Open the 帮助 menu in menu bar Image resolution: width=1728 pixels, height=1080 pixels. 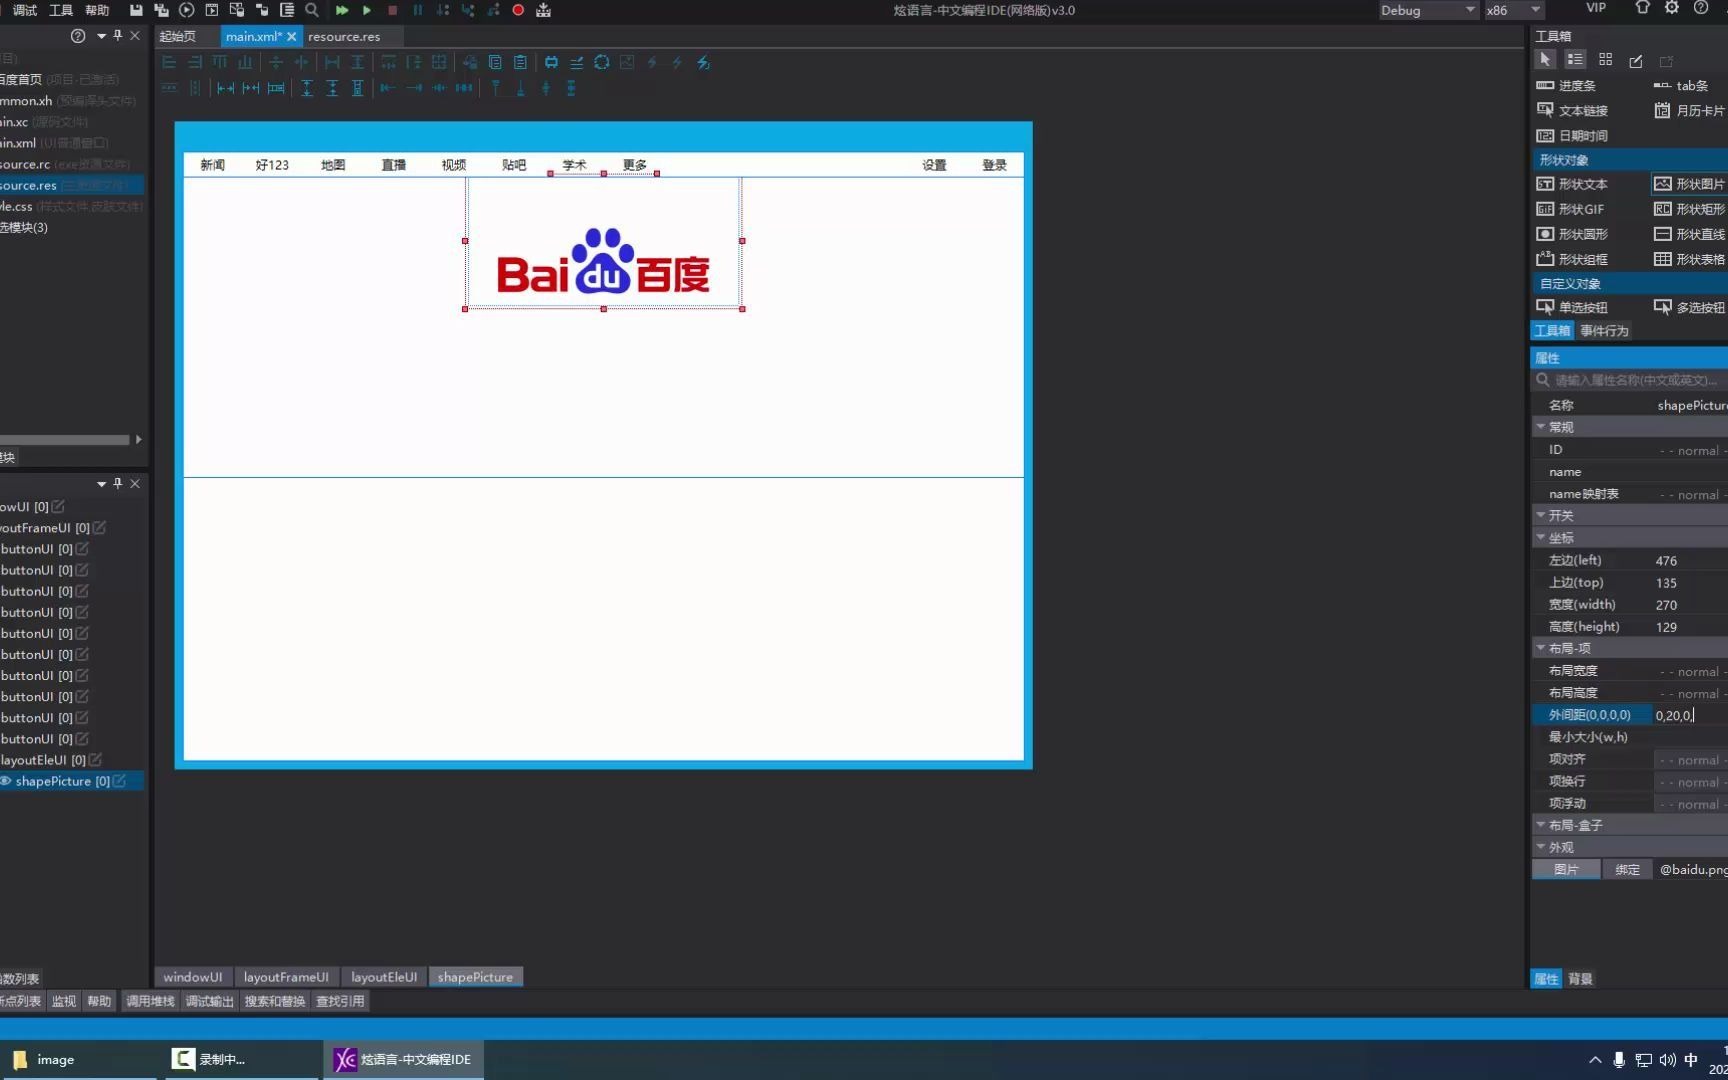pyautogui.click(x=97, y=10)
